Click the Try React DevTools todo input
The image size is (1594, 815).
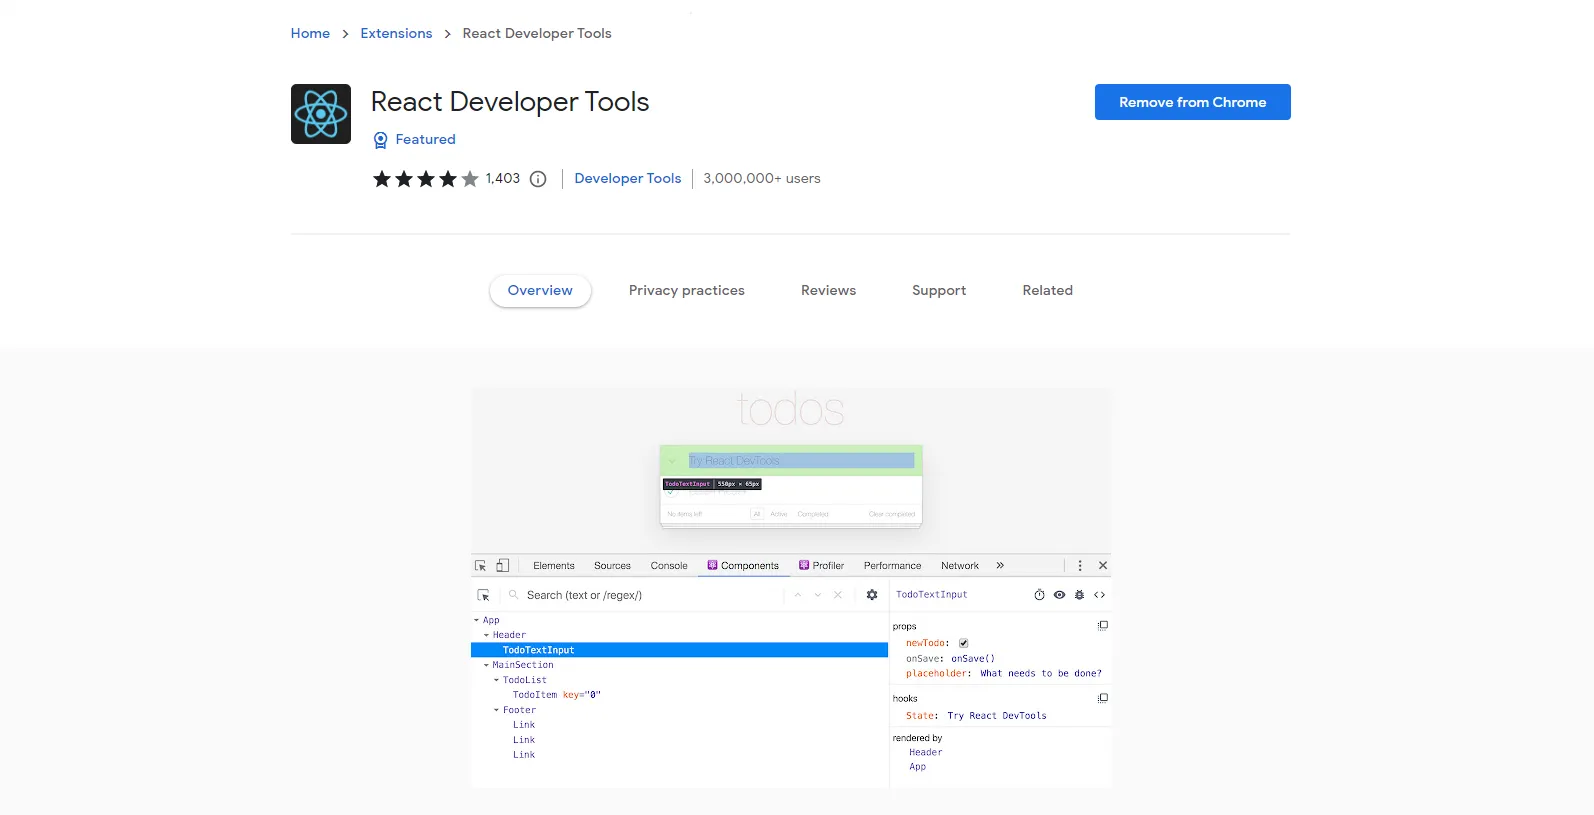(801, 461)
